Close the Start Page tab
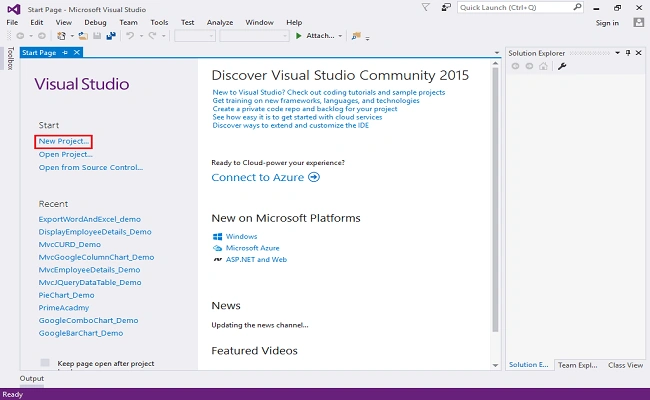 (77, 52)
